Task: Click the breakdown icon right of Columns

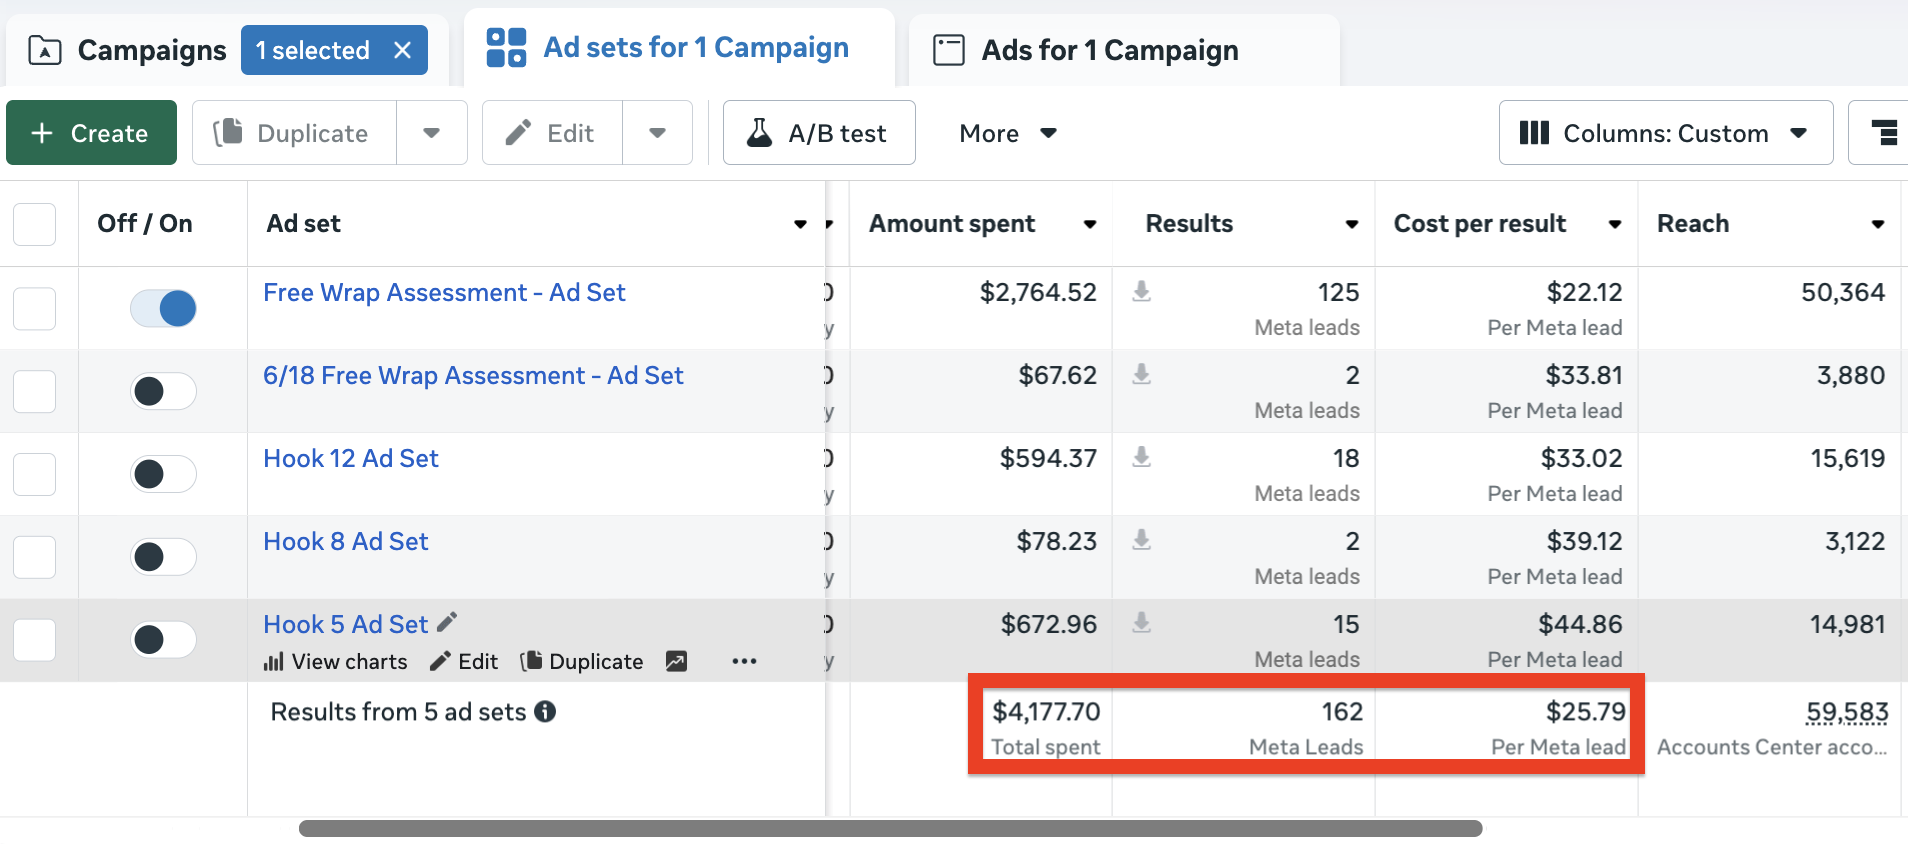Action: (x=1883, y=133)
